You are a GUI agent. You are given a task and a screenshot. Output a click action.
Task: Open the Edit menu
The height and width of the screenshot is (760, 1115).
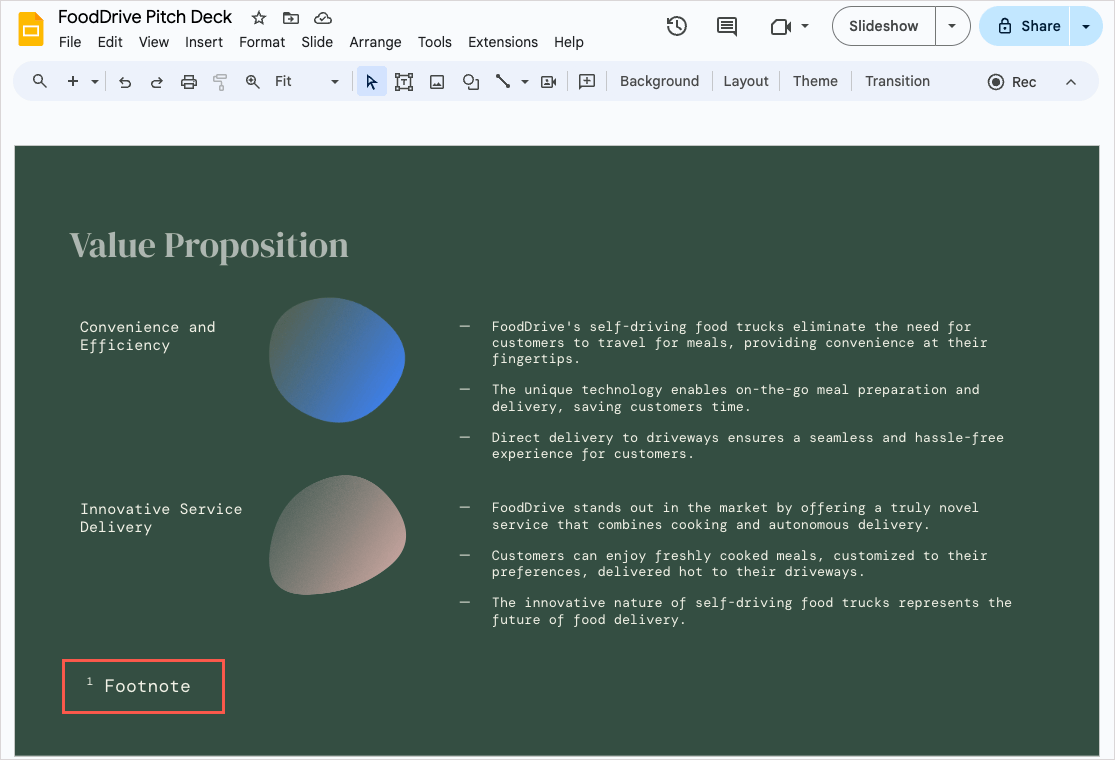[110, 42]
